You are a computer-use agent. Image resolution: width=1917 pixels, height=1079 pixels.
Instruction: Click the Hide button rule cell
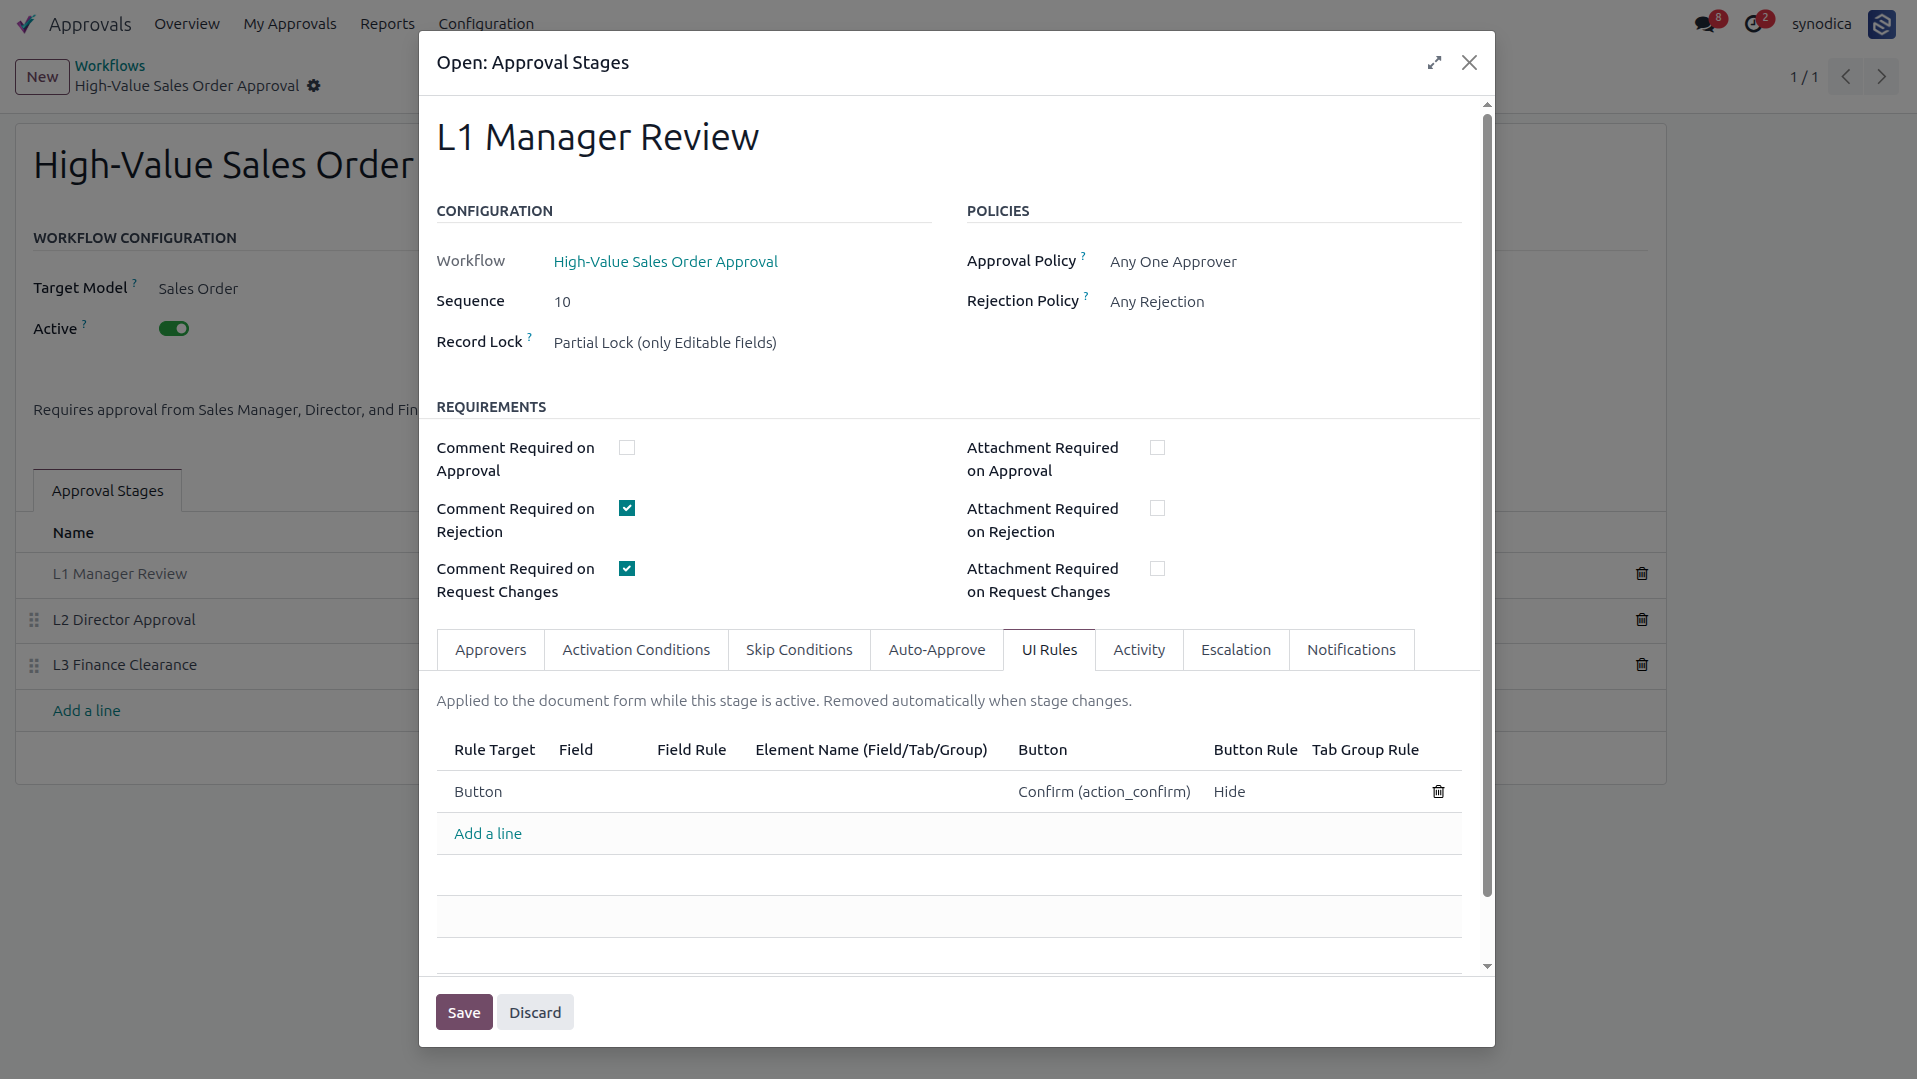[x=1229, y=792]
